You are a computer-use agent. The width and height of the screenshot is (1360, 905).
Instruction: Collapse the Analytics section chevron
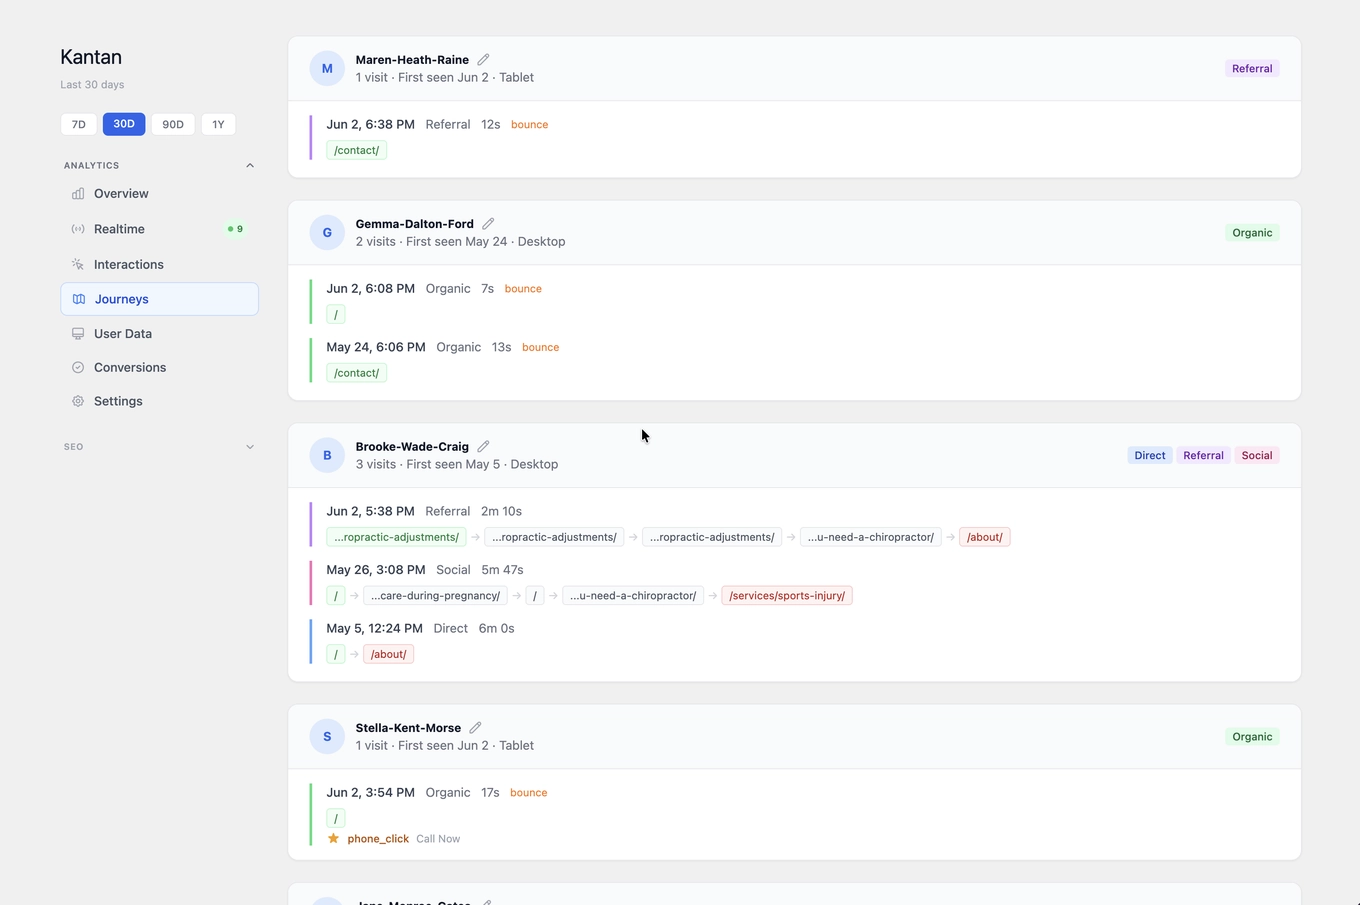click(x=250, y=165)
